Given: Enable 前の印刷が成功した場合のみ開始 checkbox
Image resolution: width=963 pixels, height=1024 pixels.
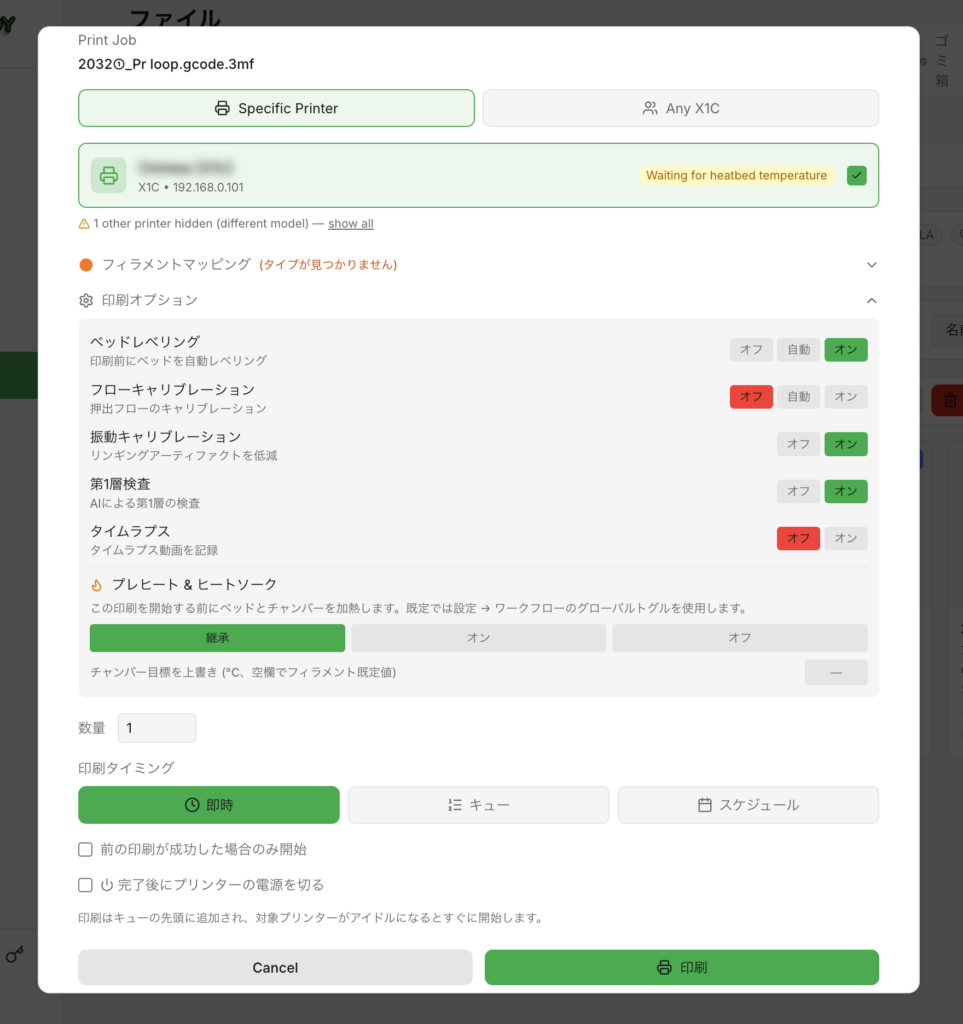Looking at the screenshot, I should (x=86, y=849).
